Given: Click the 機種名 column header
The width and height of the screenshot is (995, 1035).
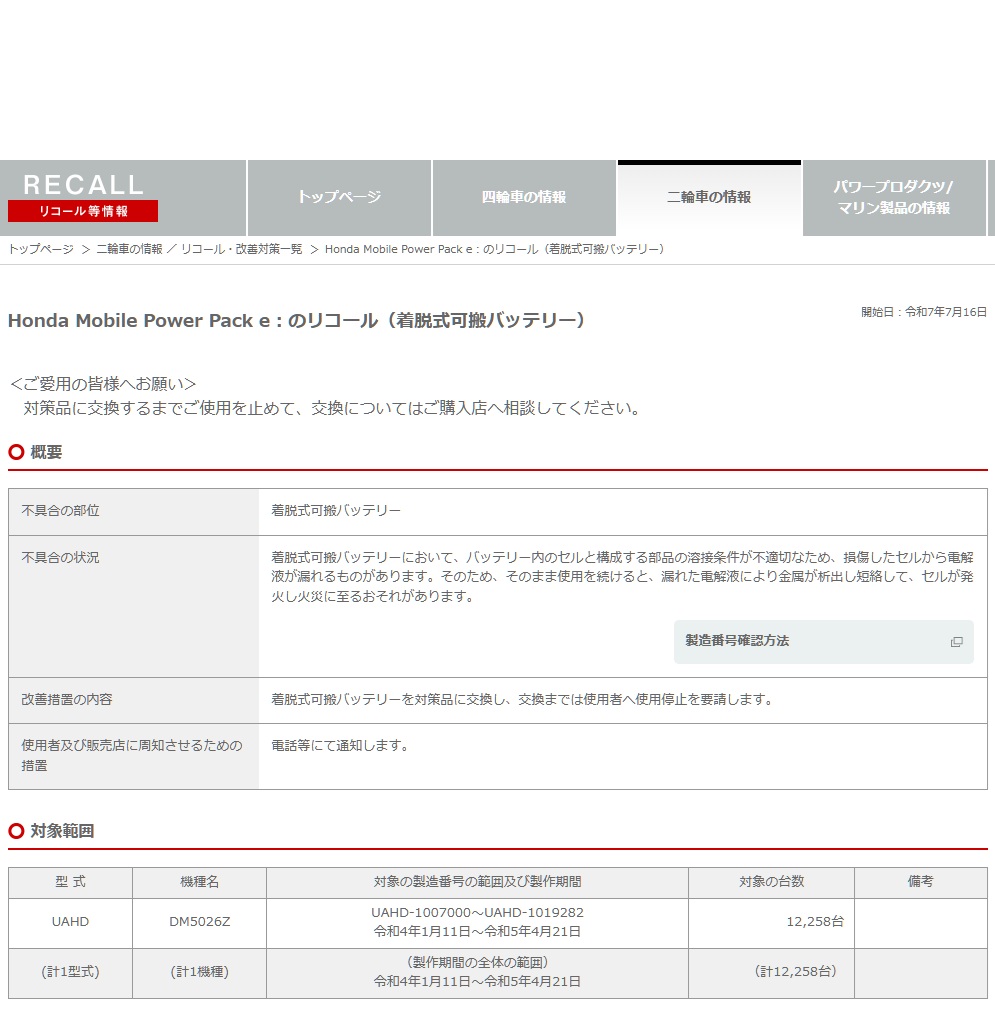Looking at the screenshot, I should pos(199,882).
